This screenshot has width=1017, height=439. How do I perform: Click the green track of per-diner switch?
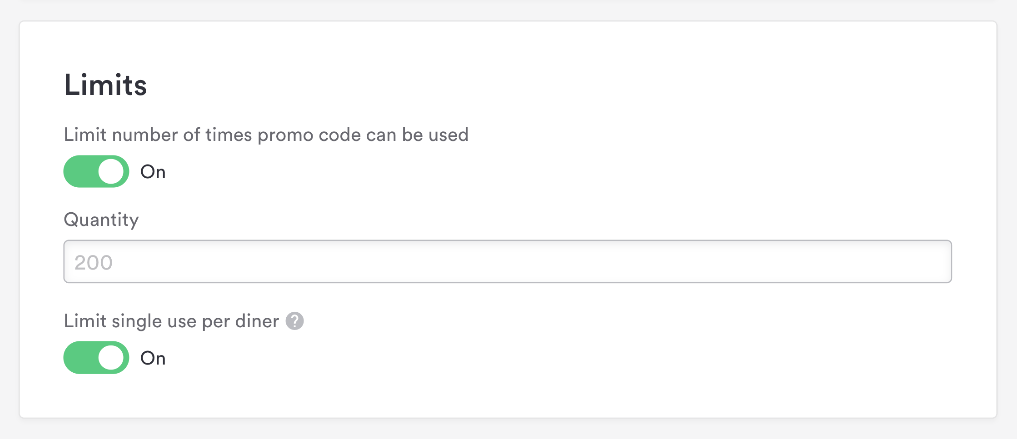[80, 358]
